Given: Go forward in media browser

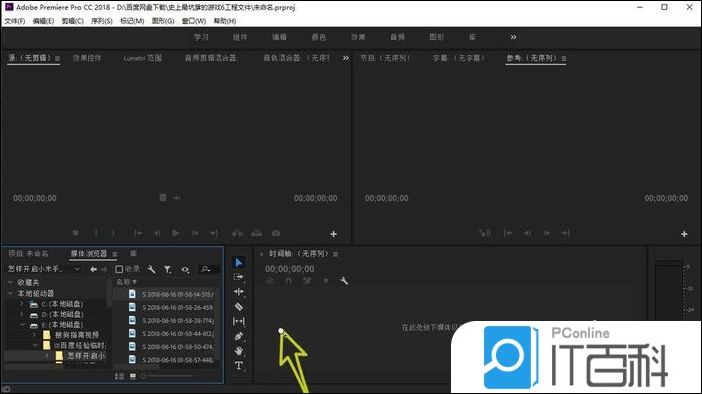Looking at the screenshot, I should tap(104, 269).
